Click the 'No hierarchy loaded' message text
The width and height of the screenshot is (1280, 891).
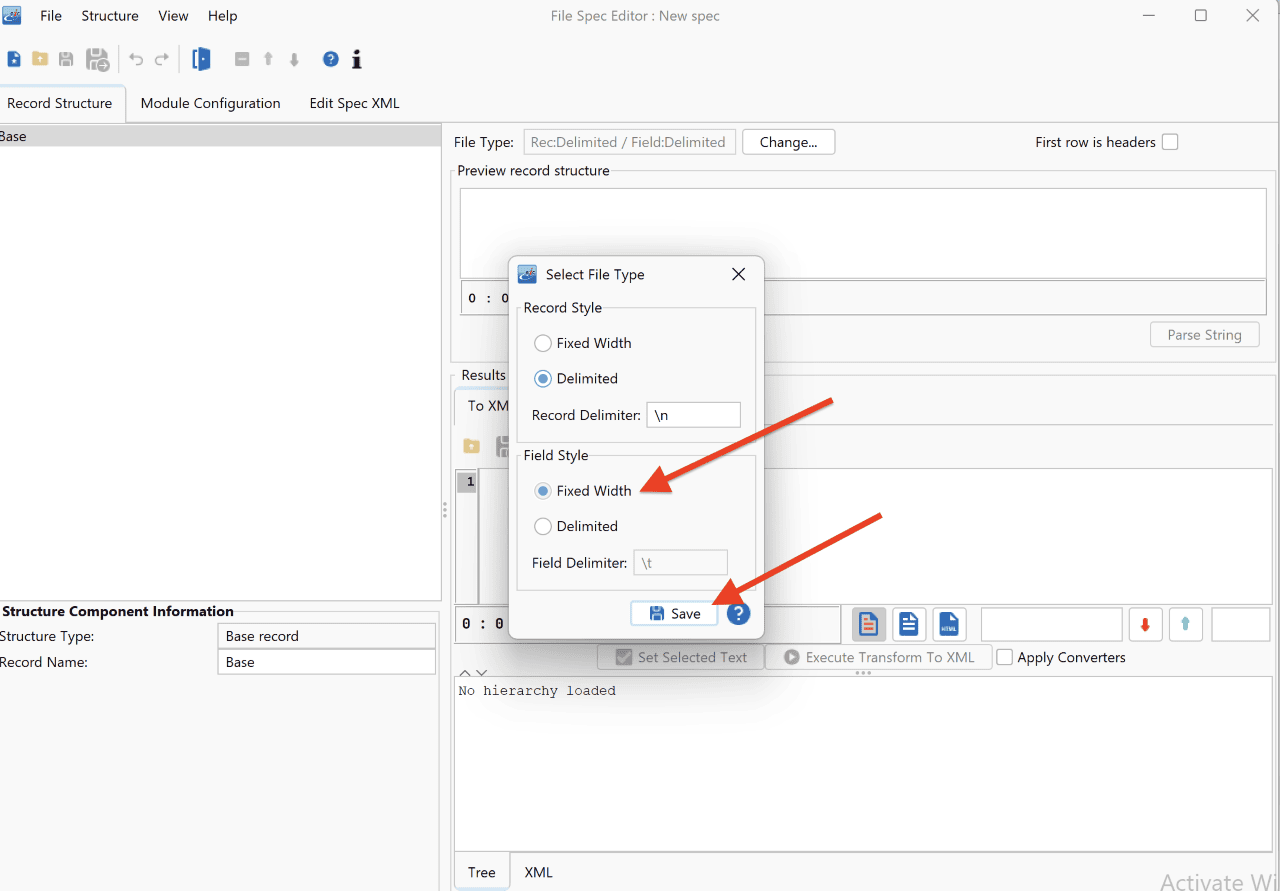click(x=537, y=691)
